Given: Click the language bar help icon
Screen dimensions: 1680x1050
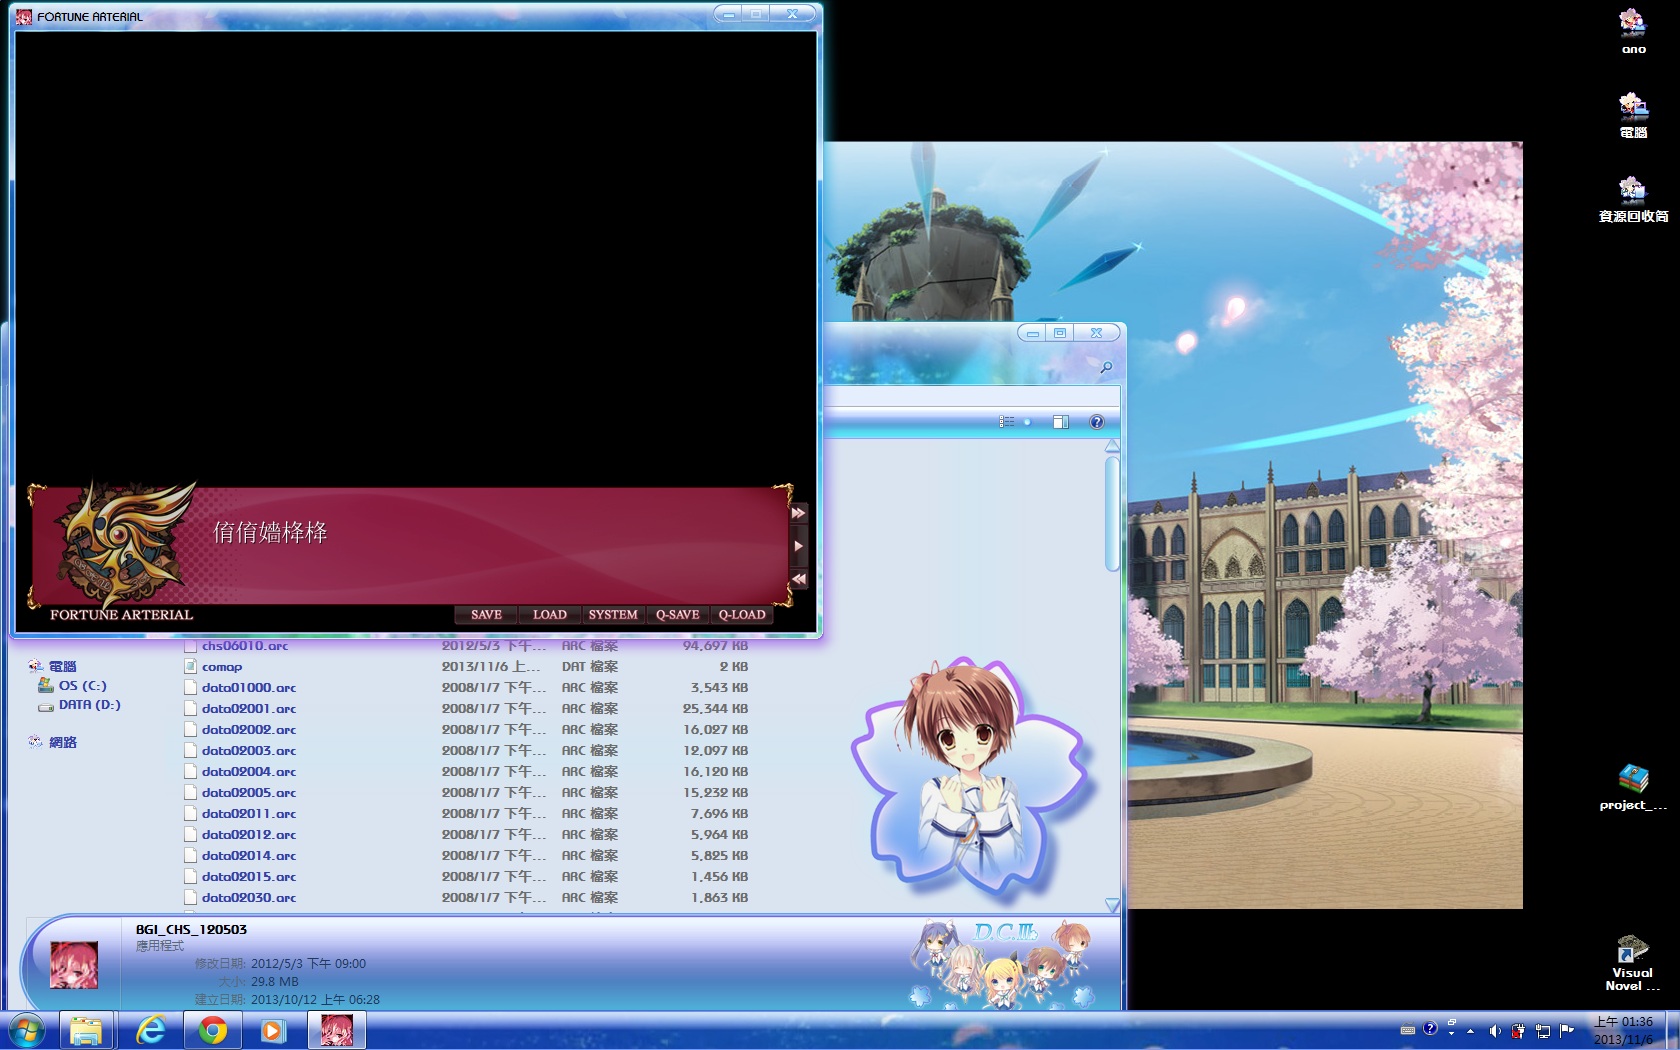Looking at the screenshot, I should click(1430, 1028).
